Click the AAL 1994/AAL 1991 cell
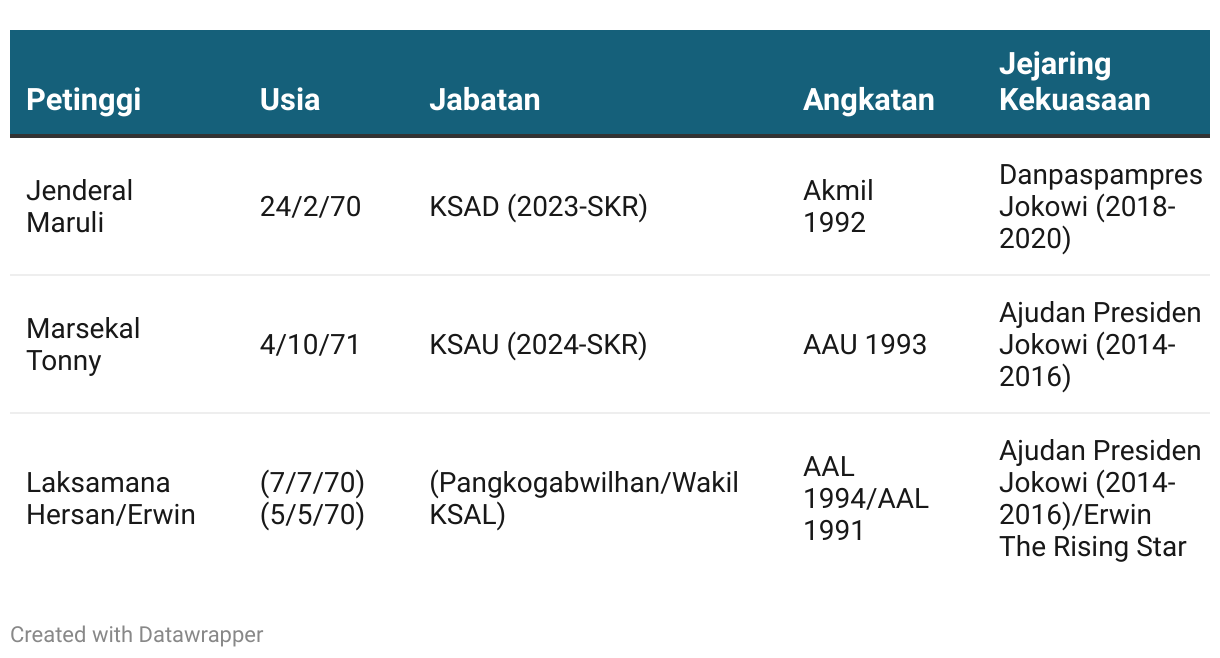 point(865,498)
